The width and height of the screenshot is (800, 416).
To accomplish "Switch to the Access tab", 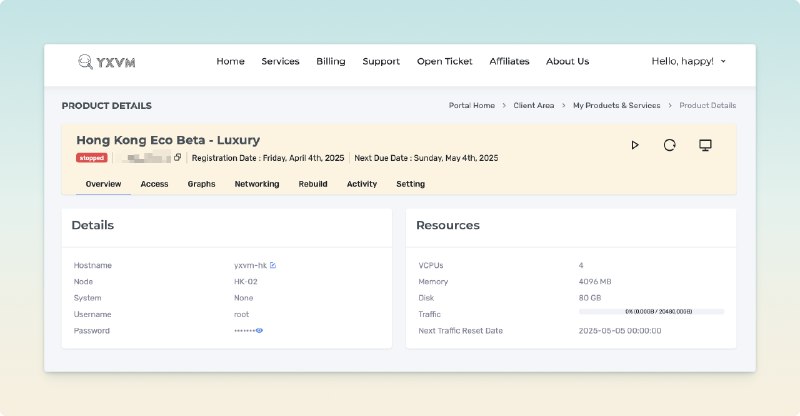I will [154, 184].
